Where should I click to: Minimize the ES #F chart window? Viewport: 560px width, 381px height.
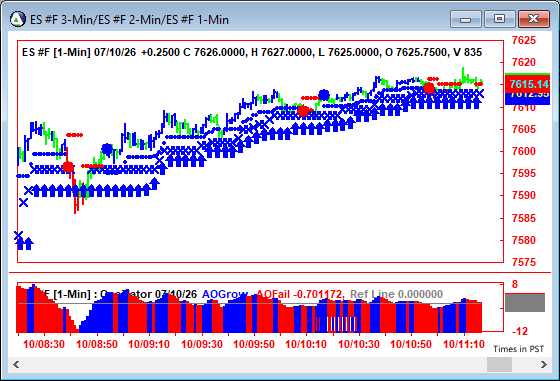466,19
